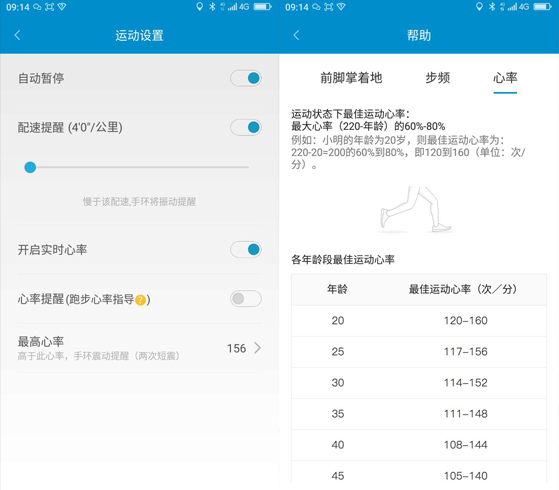This screenshot has height=490, width=559.
Task: Tap the 105–140 heart rate cell
Action: pyautogui.click(x=466, y=476)
